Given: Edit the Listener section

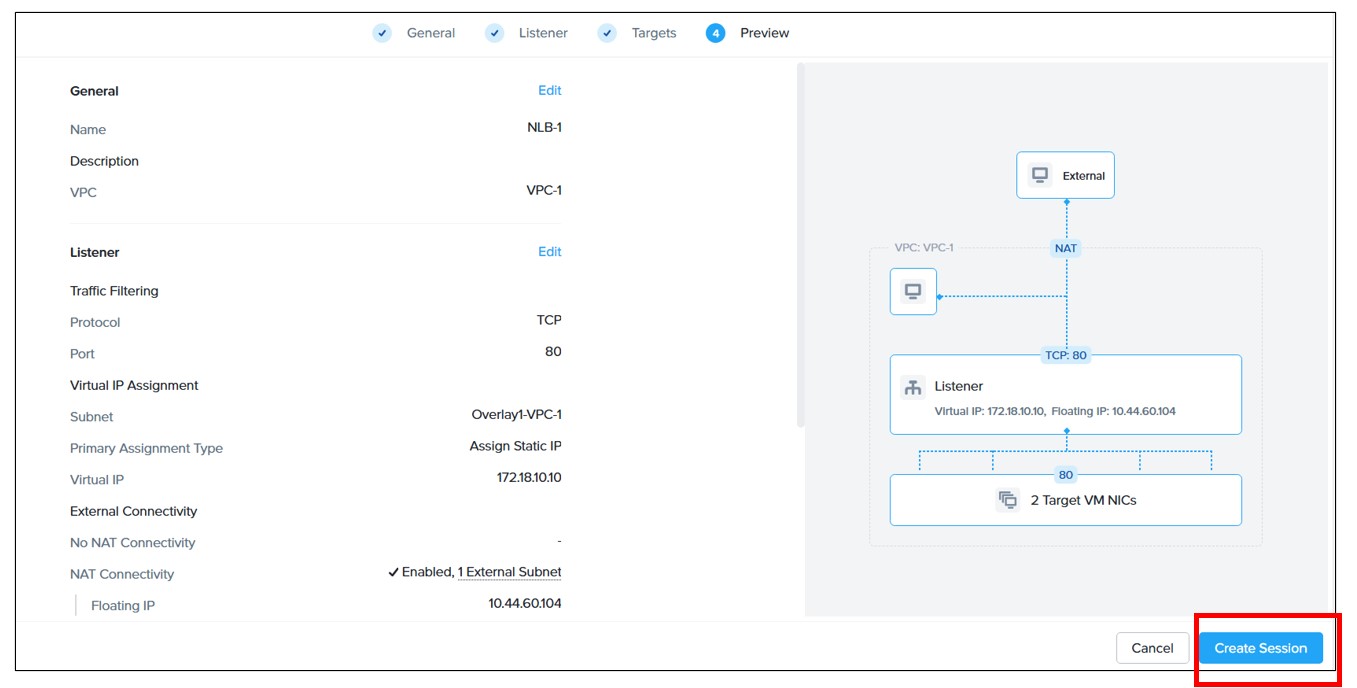Looking at the screenshot, I should point(549,252).
